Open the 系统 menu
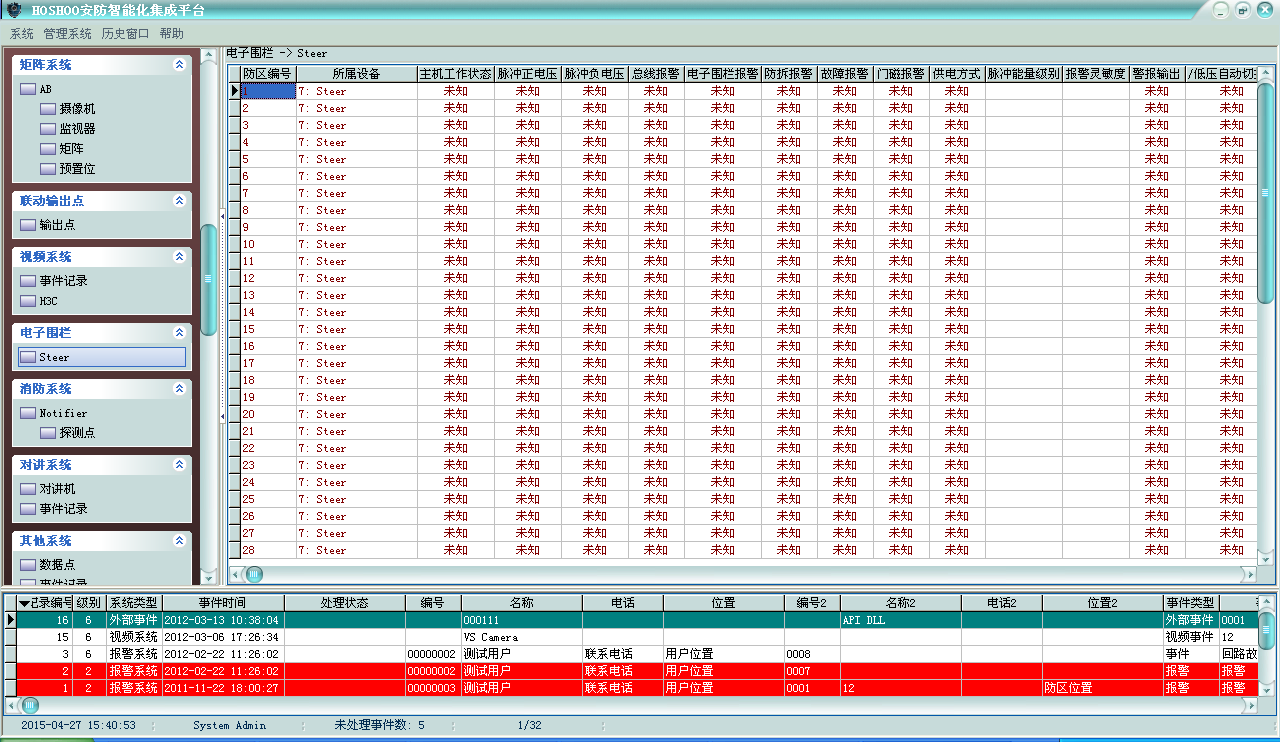The image size is (1280, 742). (21, 33)
